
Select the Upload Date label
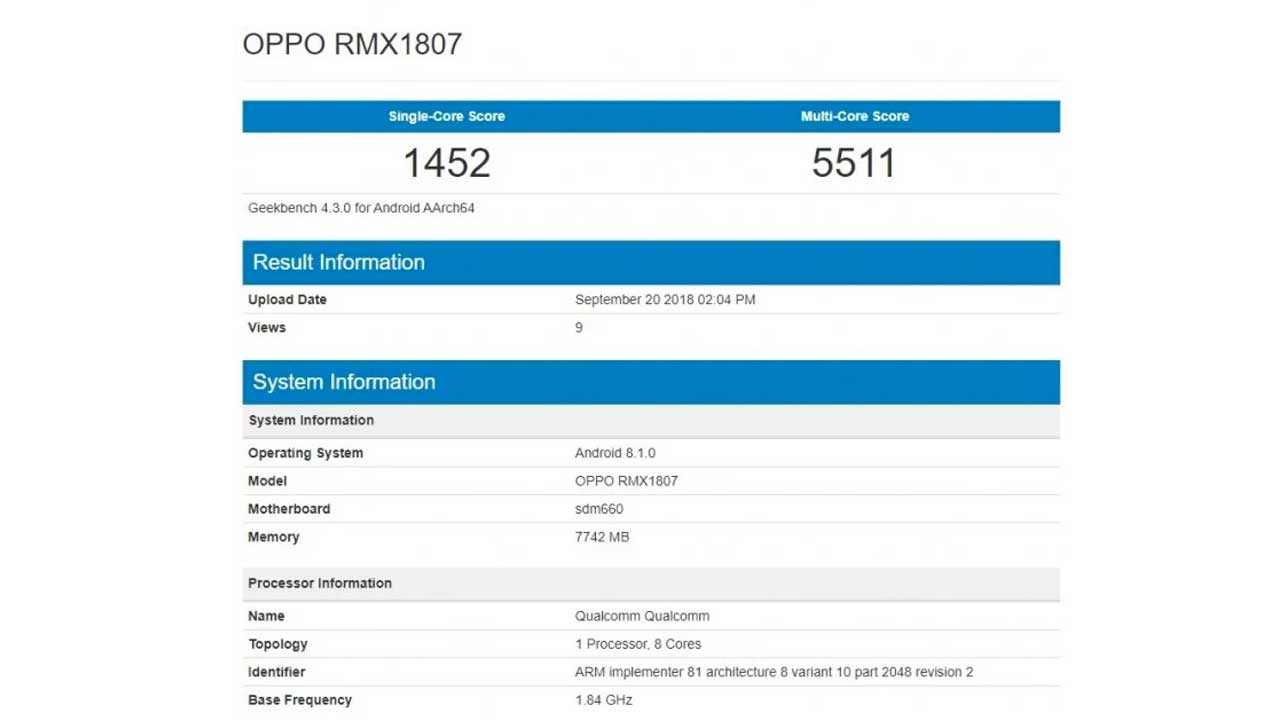point(287,300)
